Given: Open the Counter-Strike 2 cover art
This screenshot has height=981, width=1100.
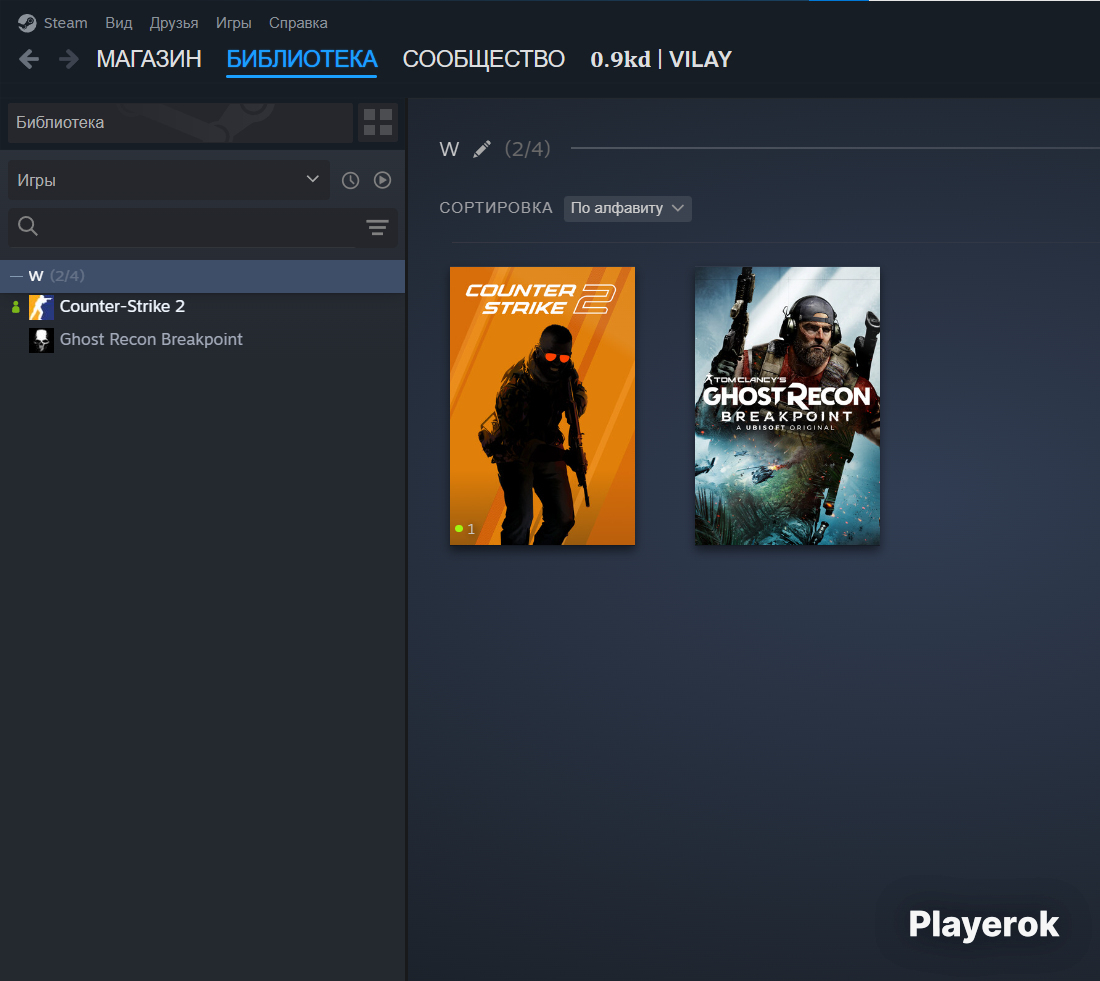Looking at the screenshot, I should 542,406.
